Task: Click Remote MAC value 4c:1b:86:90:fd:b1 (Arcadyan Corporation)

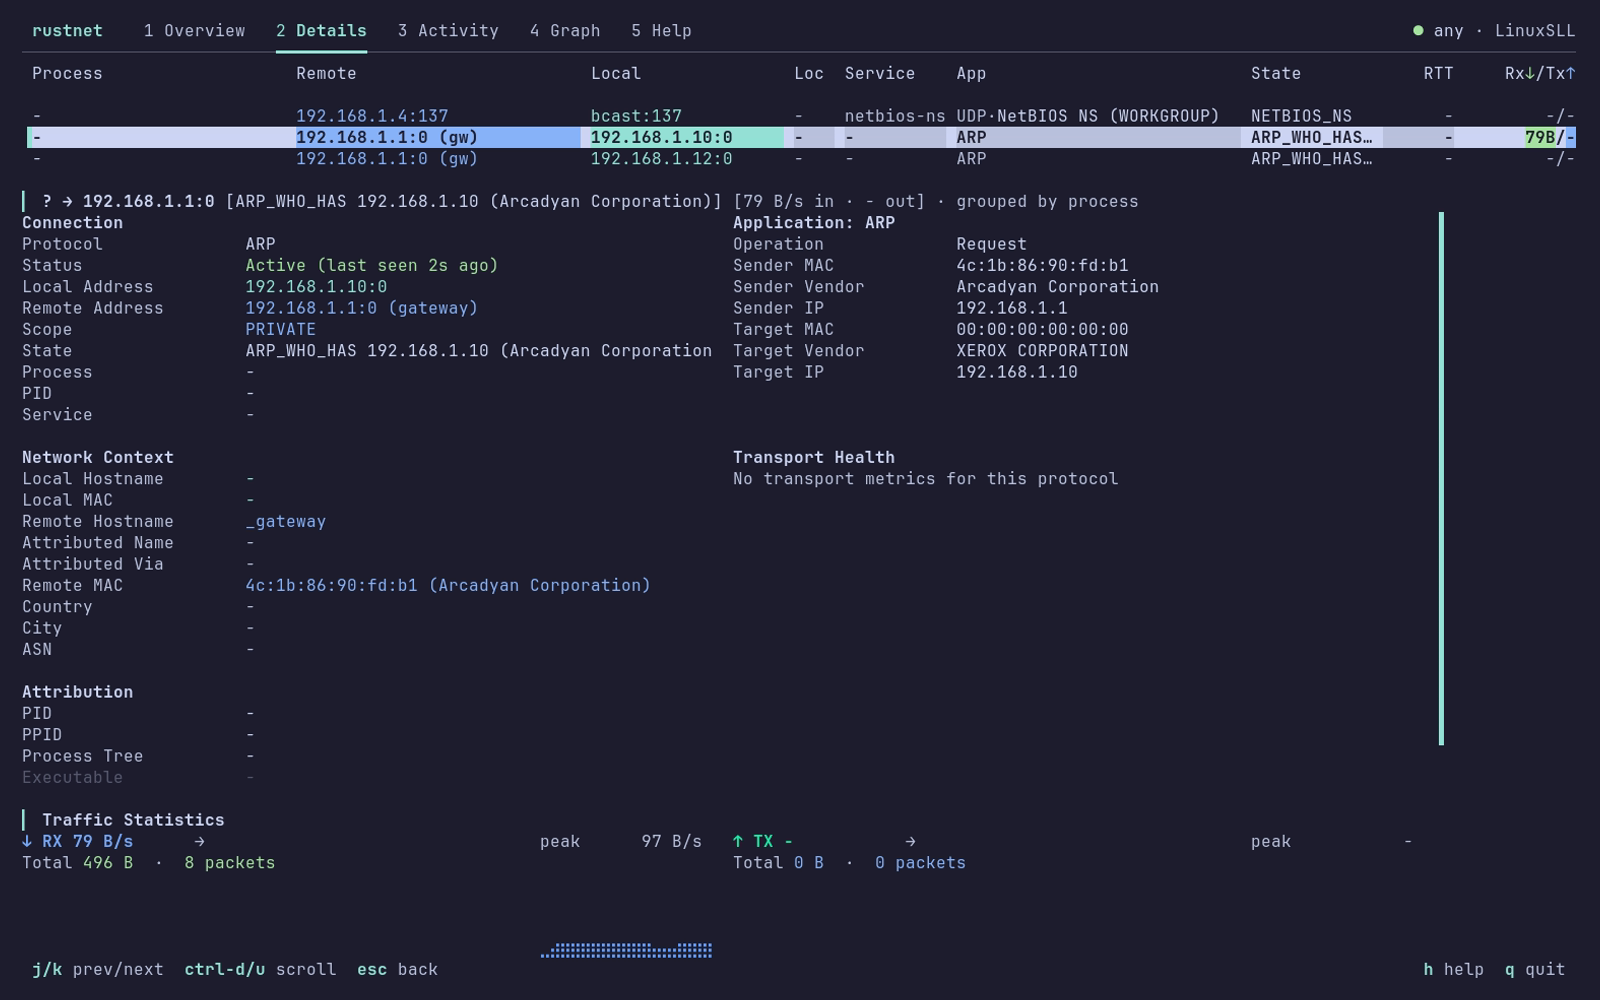Action: [448, 585]
